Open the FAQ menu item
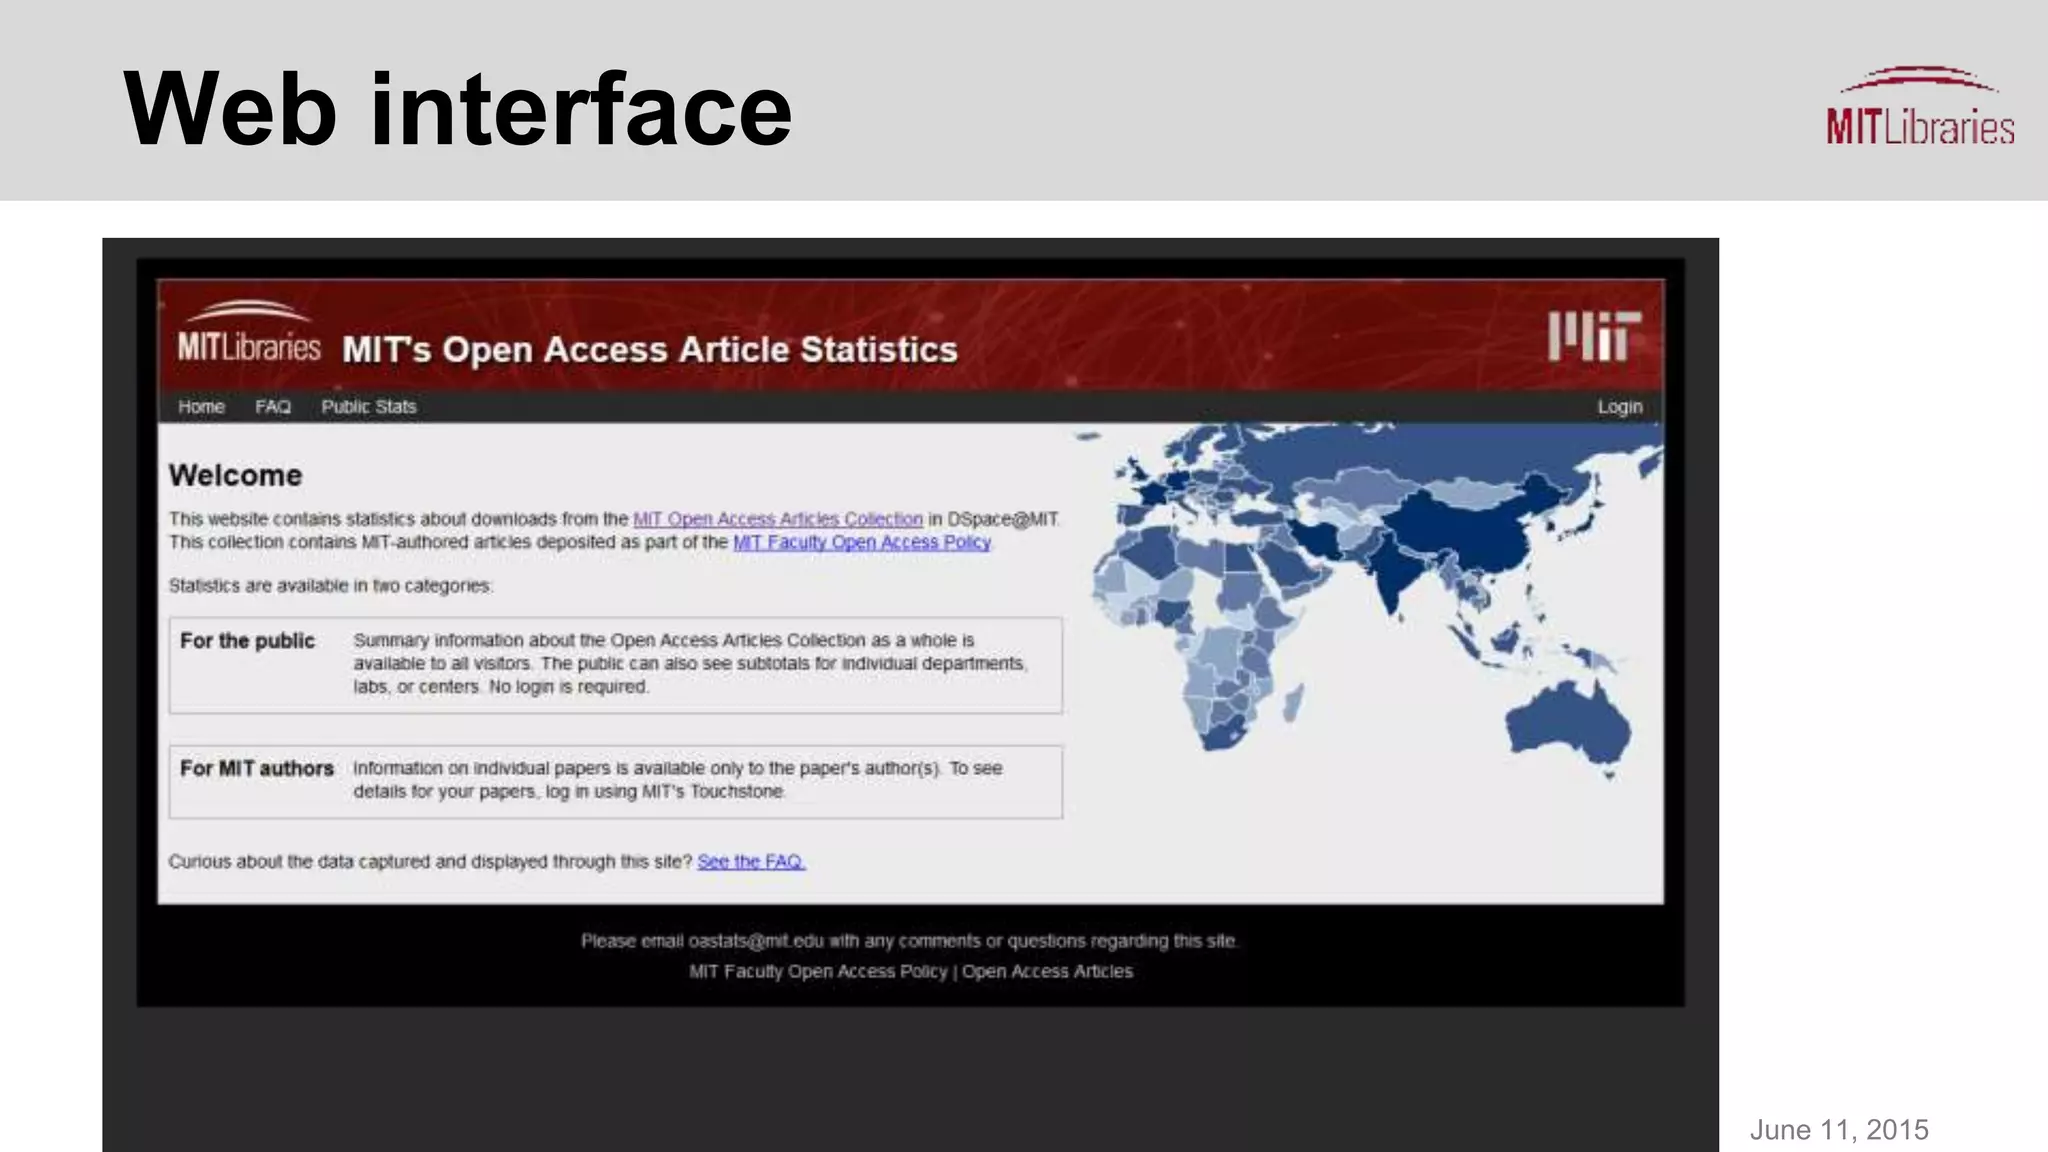 tap(273, 407)
